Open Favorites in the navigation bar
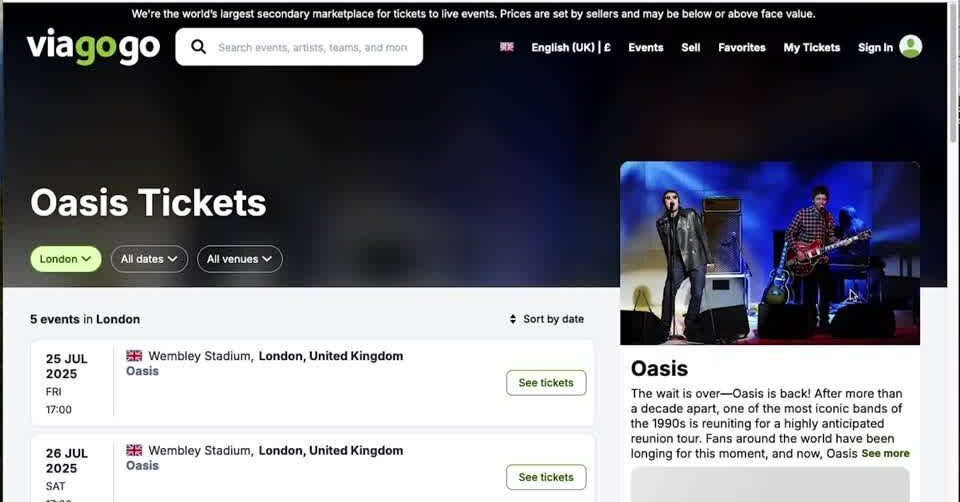The width and height of the screenshot is (960, 502). (742, 47)
